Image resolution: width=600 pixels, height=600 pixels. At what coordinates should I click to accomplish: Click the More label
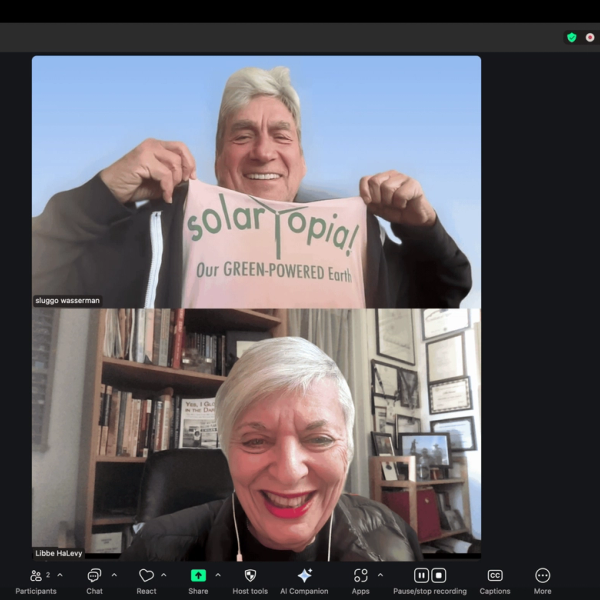click(543, 591)
